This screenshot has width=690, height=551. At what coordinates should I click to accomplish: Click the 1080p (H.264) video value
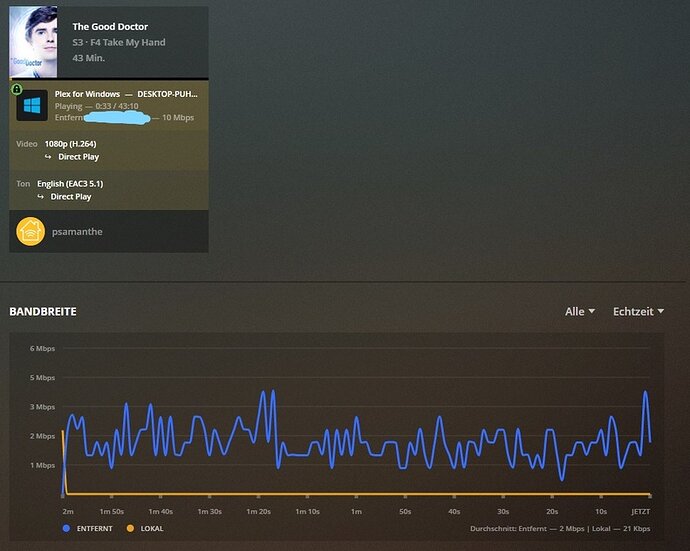pos(70,144)
